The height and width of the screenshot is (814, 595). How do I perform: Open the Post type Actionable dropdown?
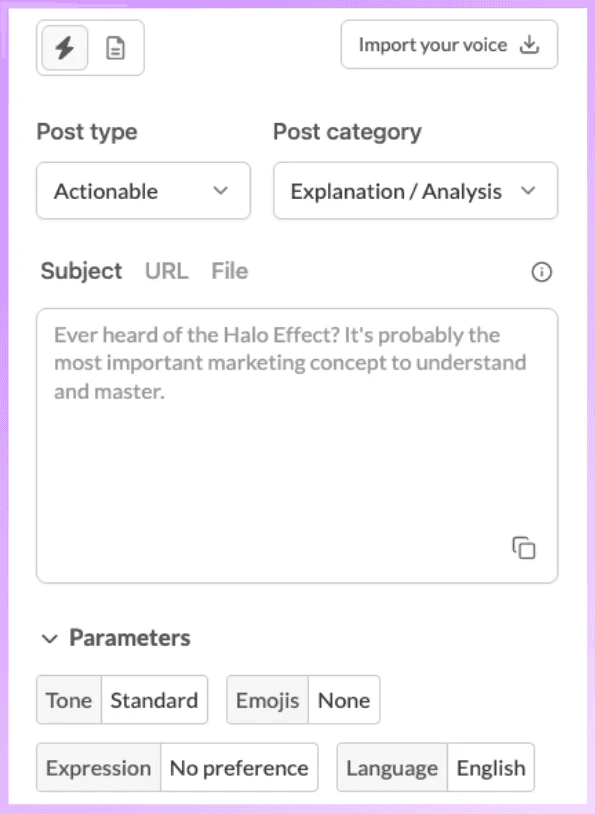tap(143, 191)
